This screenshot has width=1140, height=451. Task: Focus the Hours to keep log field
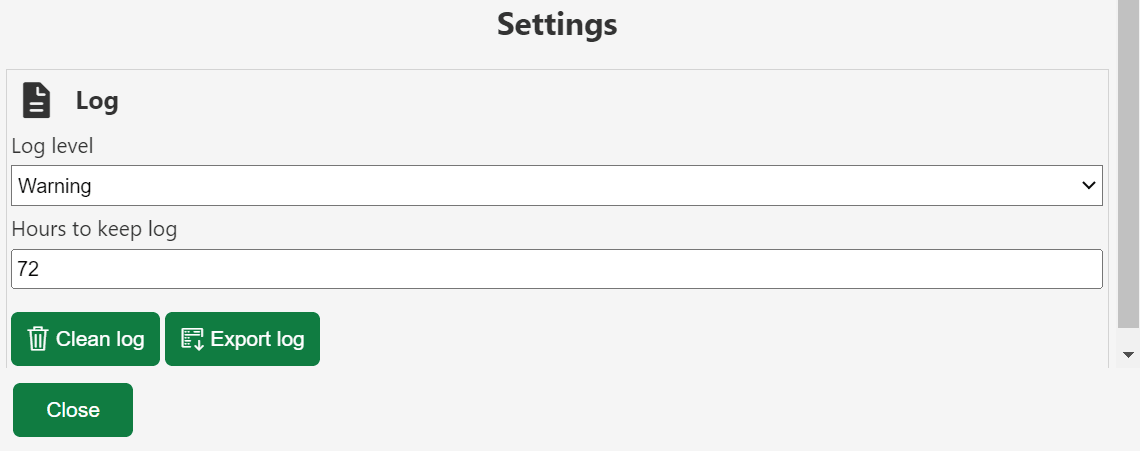(556, 269)
